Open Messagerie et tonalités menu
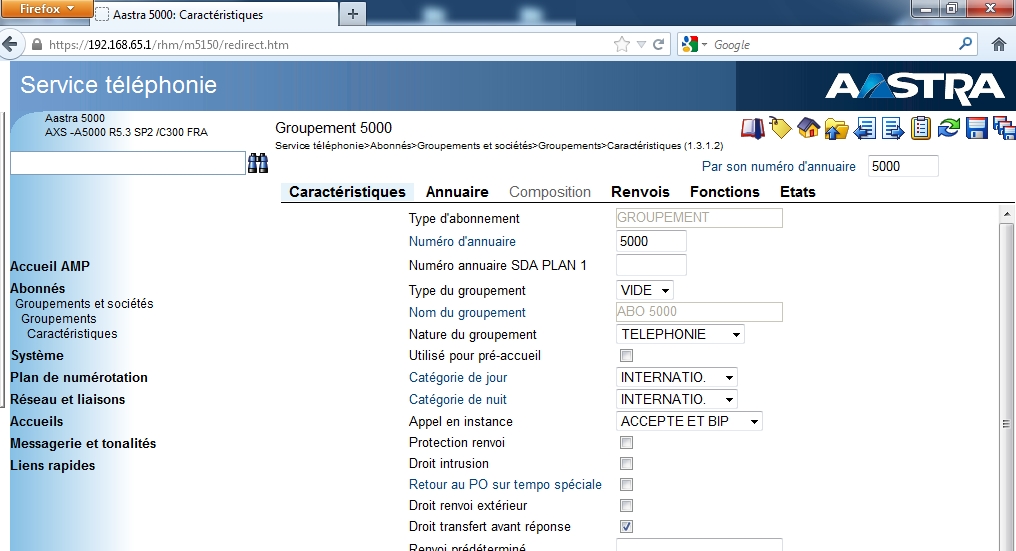The image size is (1016, 551). coord(83,443)
